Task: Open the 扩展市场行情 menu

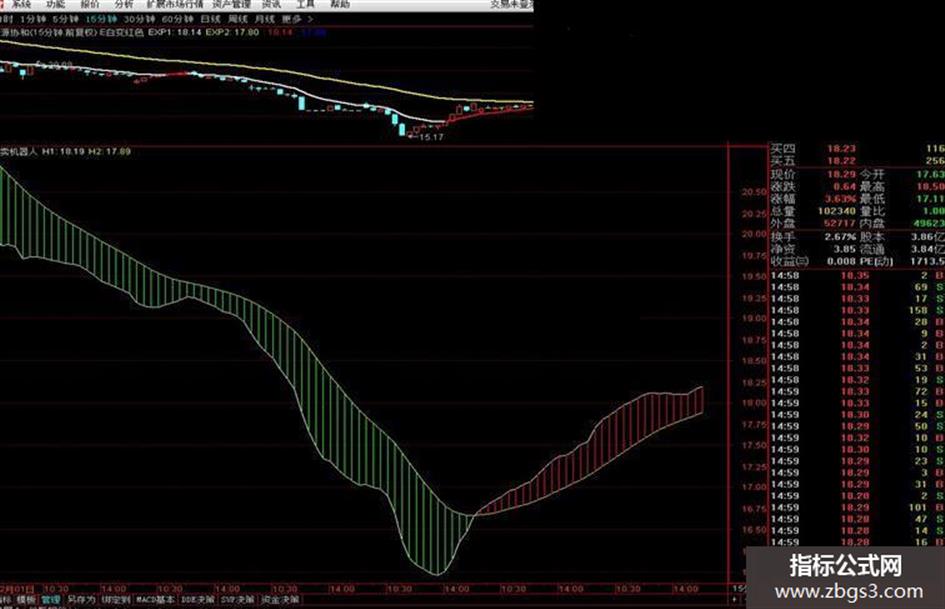Action: point(175,4)
